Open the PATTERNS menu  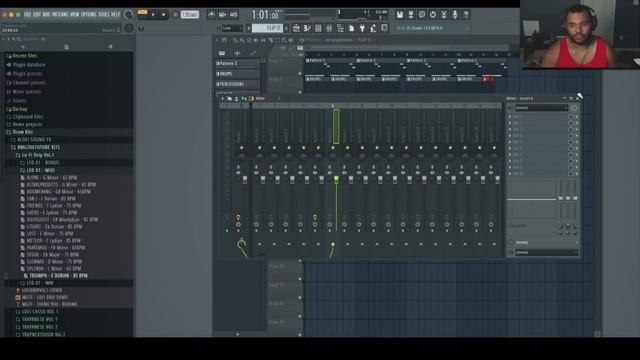tap(60, 14)
